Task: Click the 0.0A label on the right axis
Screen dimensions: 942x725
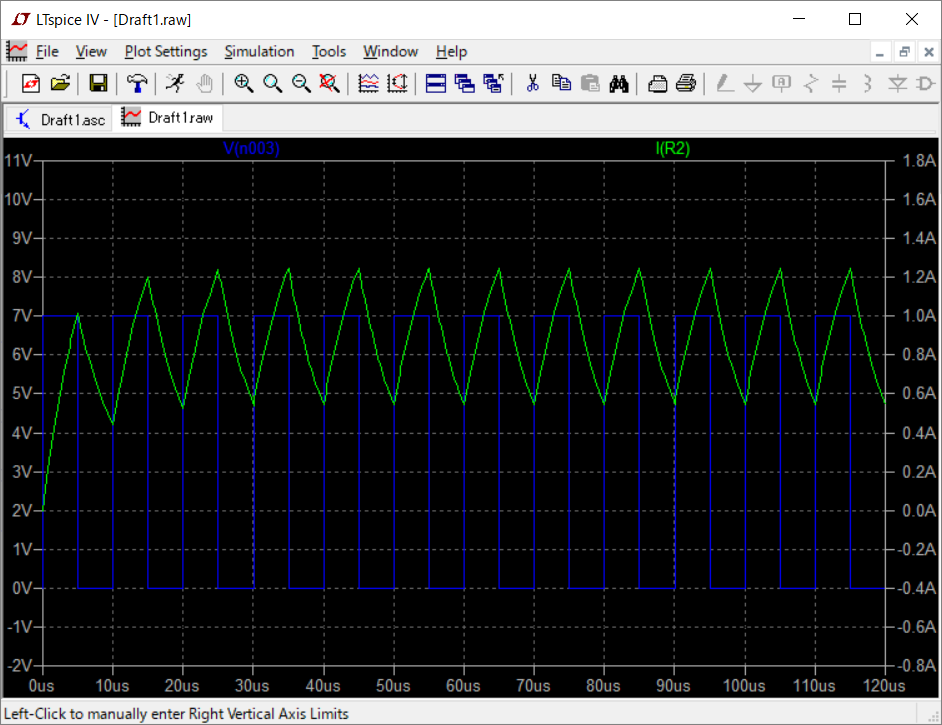Action: (x=919, y=511)
